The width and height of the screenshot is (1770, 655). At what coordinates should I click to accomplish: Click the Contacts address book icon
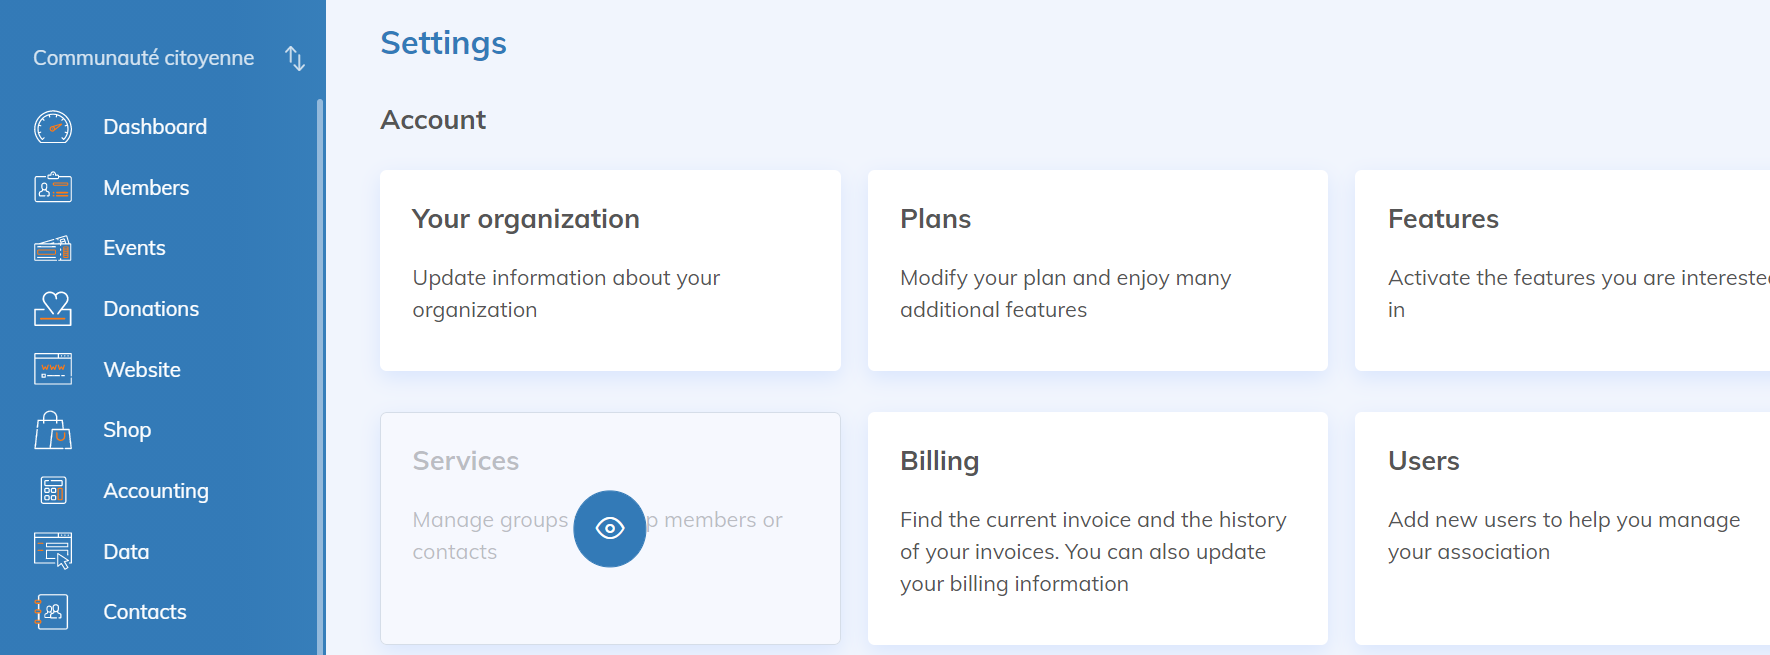[53, 612]
